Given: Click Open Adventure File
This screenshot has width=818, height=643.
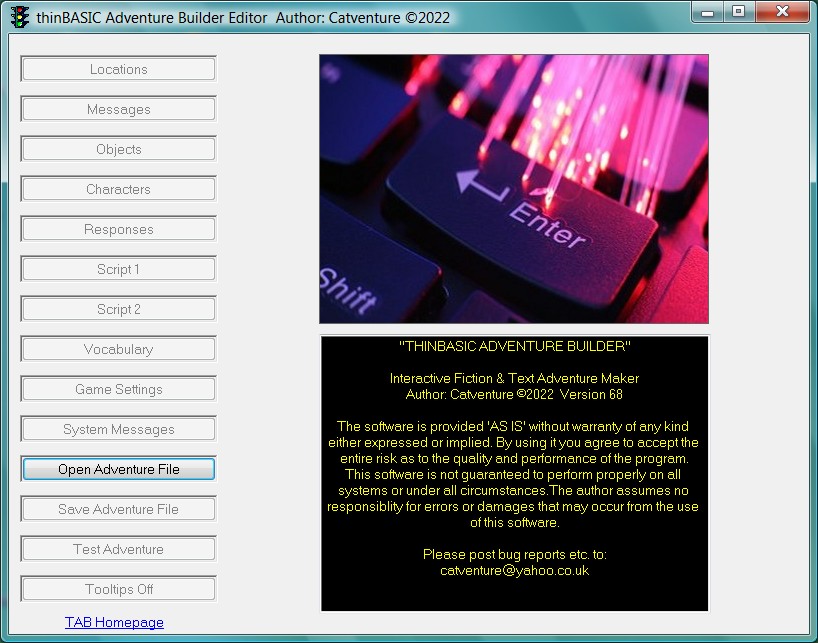Looking at the screenshot, I should click(118, 469).
